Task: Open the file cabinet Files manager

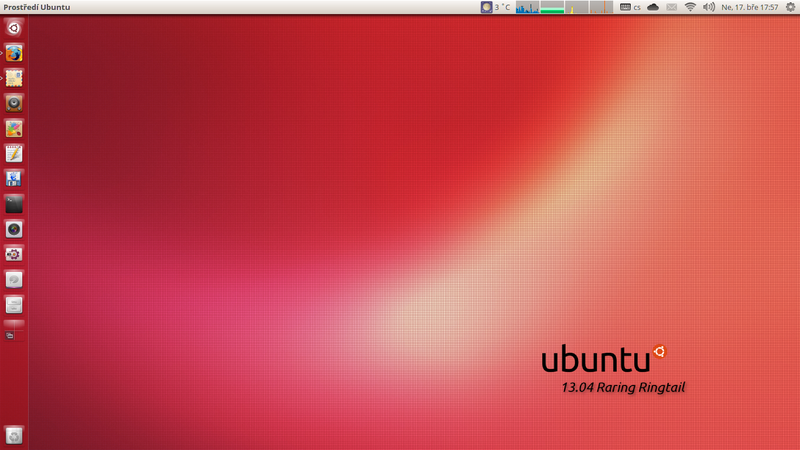Action: (14, 305)
